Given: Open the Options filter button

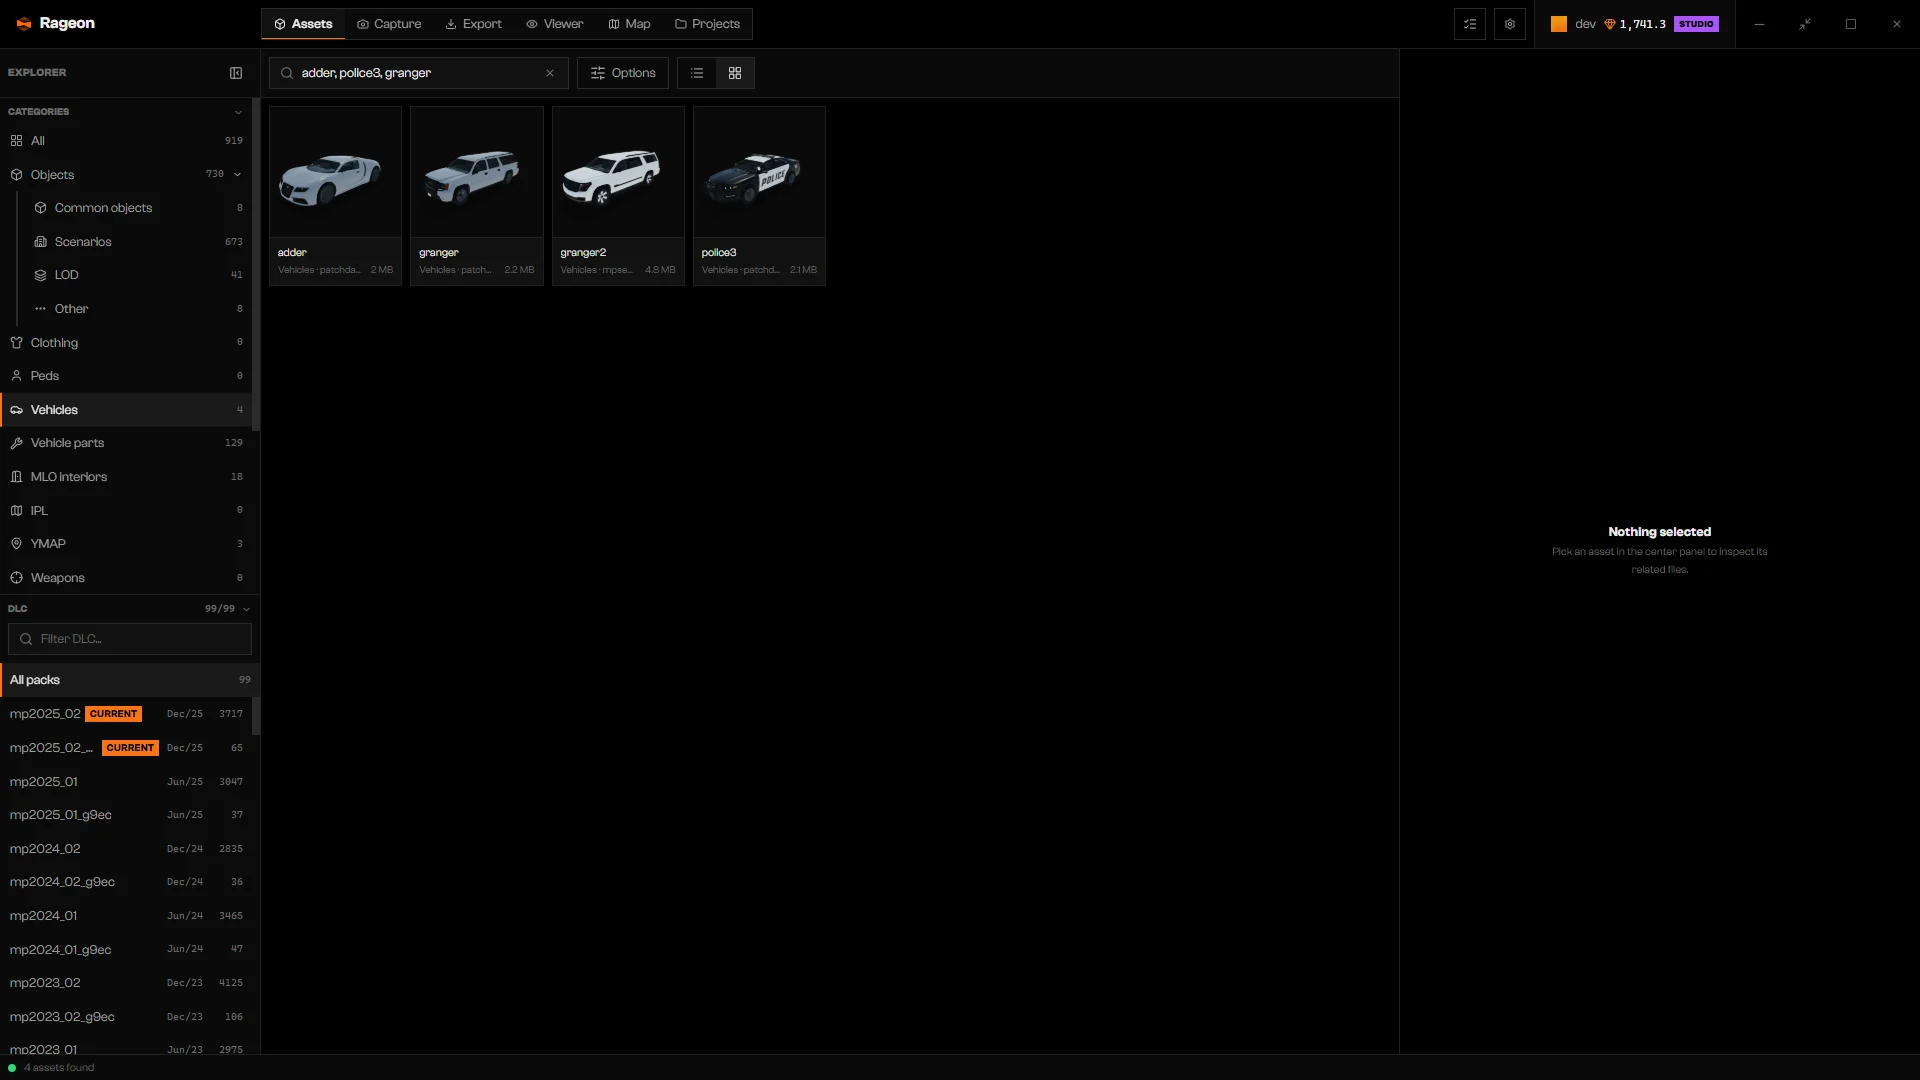Looking at the screenshot, I should pos(623,73).
